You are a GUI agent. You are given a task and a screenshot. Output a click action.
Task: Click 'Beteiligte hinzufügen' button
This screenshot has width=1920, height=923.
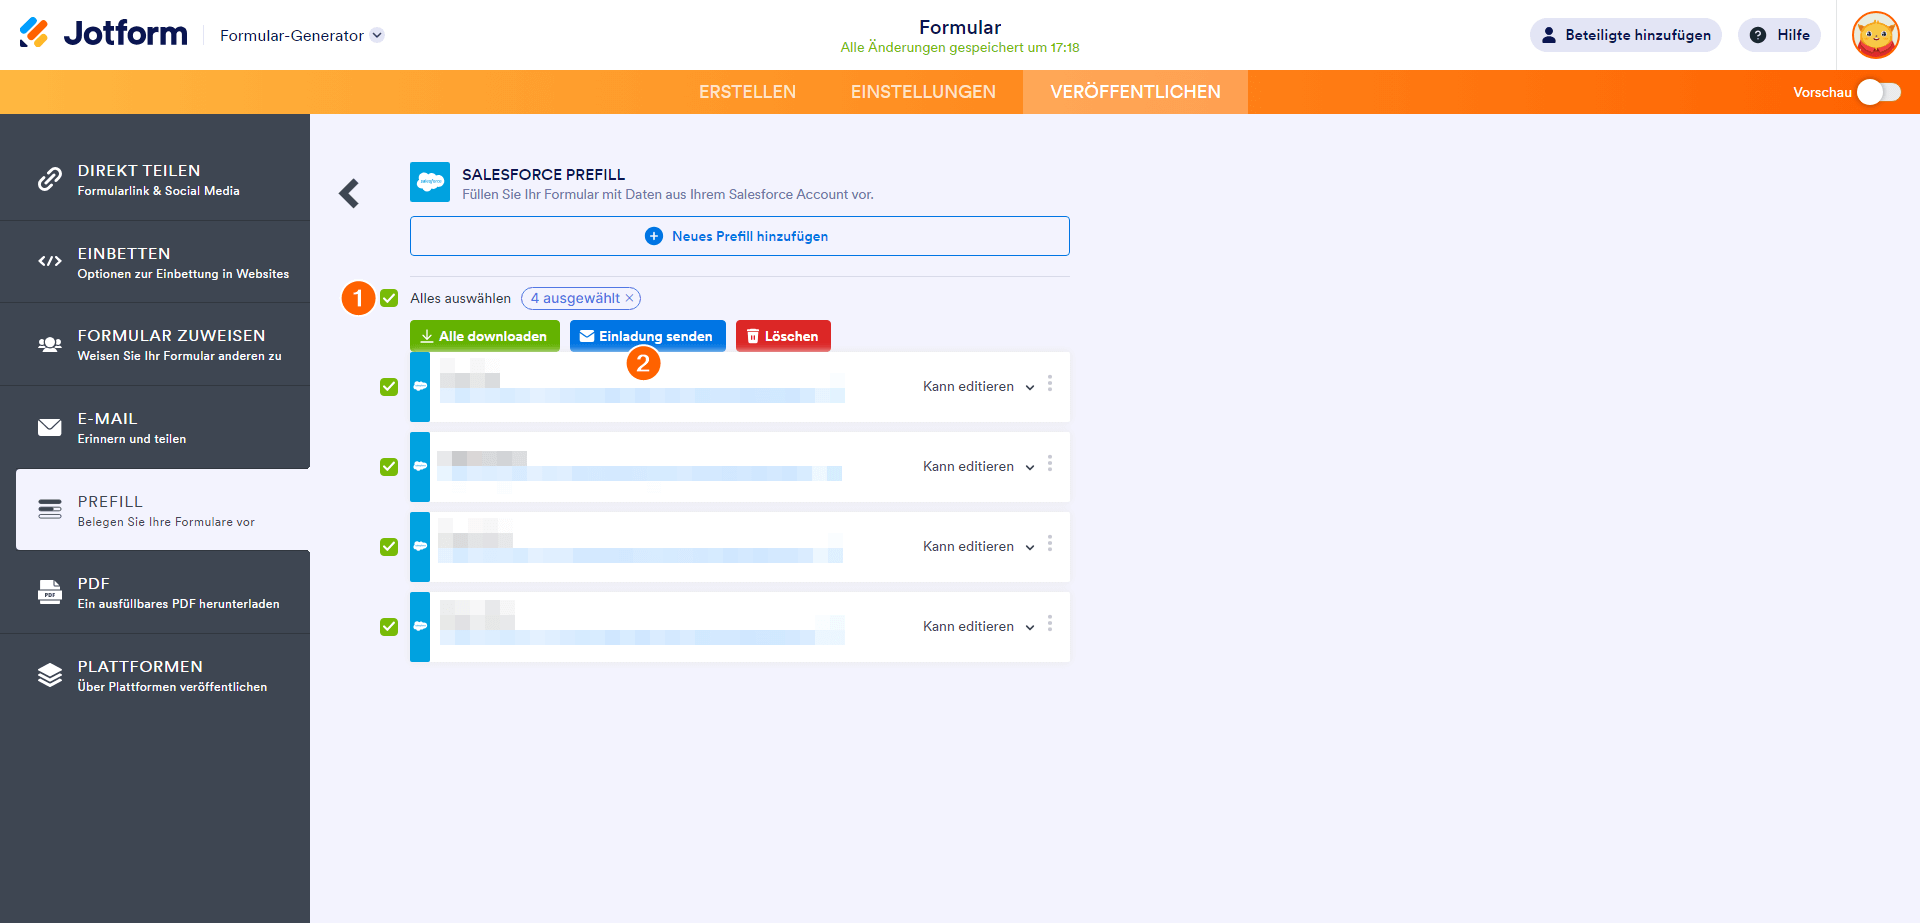tap(1626, 35)
